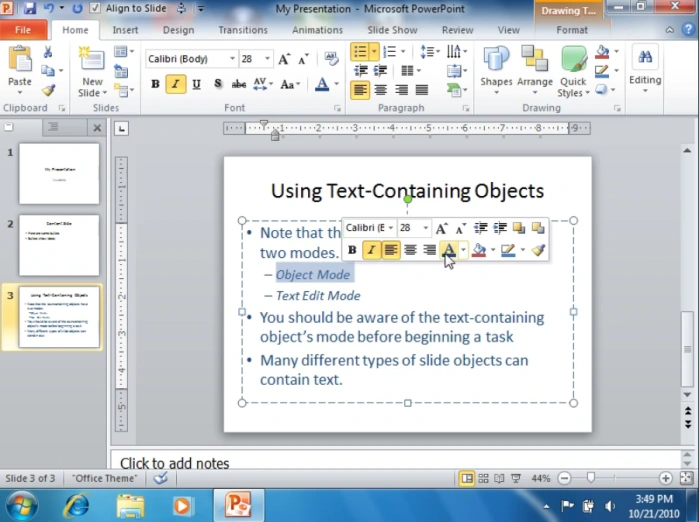This screenshot has height=522, width=699.
Task: Select the slide 2 thumbnail
Action: pyautogui.click(x=59, y=245)
